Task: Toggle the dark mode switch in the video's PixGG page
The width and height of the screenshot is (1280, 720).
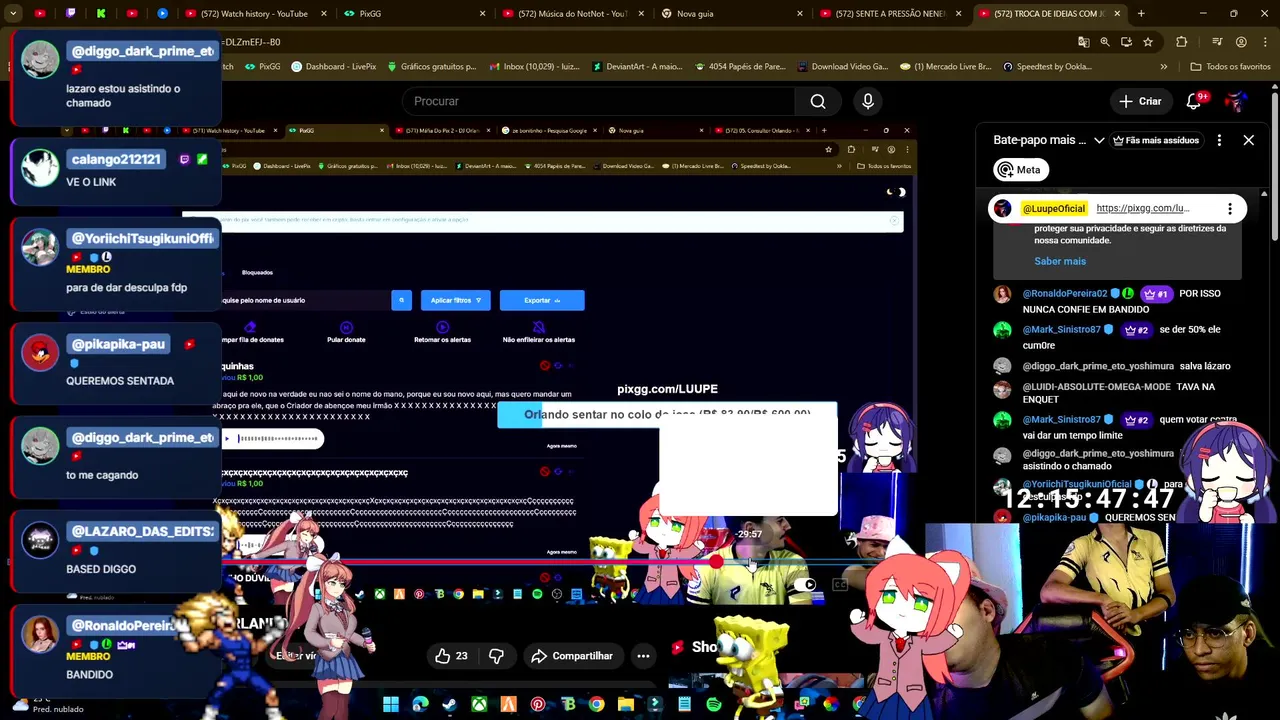Action: (896, 192)
